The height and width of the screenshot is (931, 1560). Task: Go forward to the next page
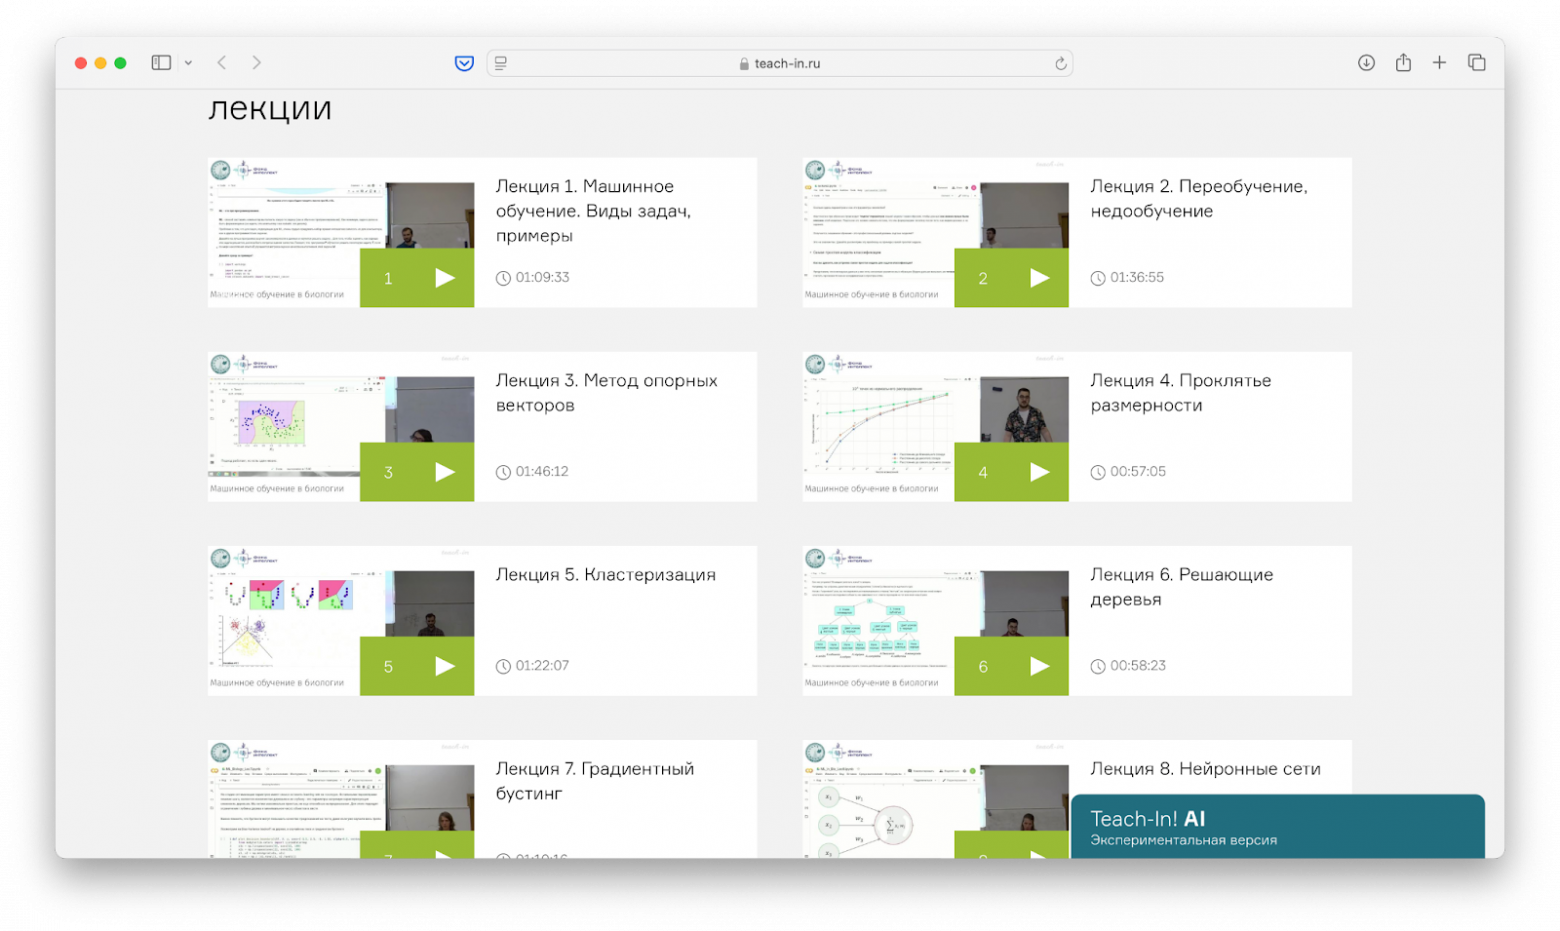coord(257,63)
